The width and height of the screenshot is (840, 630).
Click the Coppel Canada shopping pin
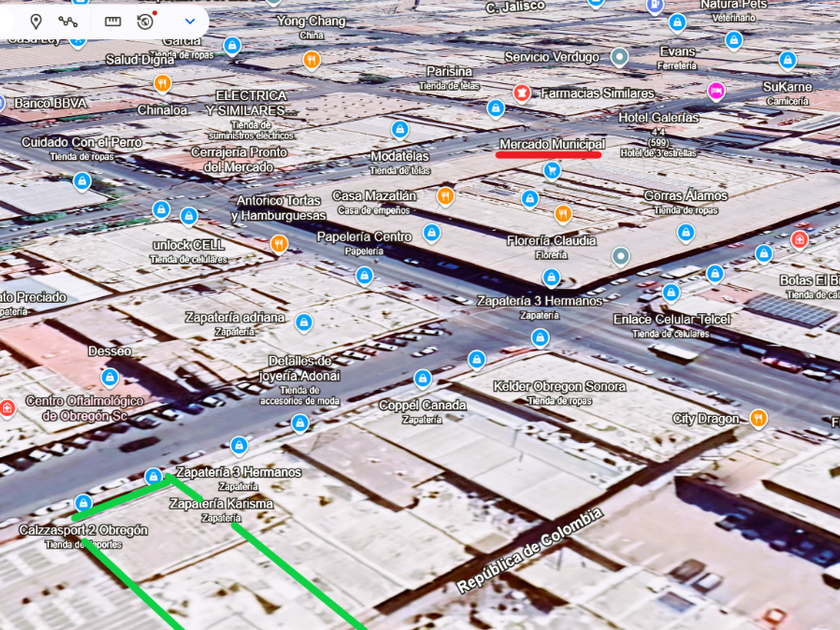(x=423, y=379)
